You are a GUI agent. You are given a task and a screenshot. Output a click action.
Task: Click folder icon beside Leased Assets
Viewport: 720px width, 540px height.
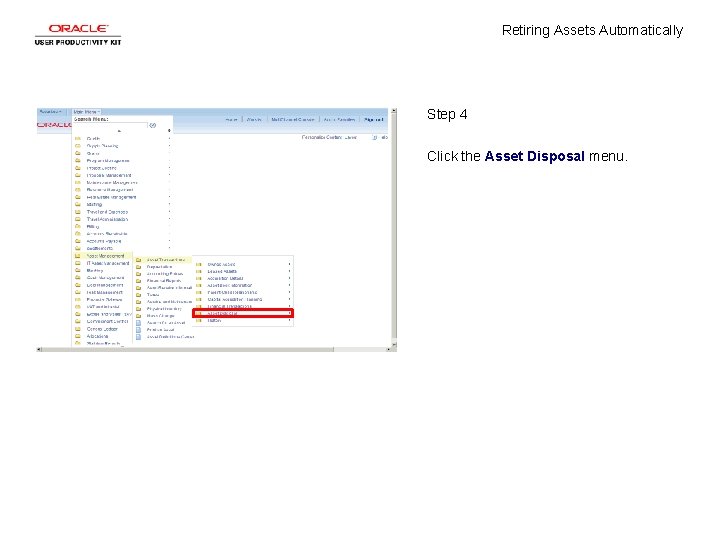point(199,271)
